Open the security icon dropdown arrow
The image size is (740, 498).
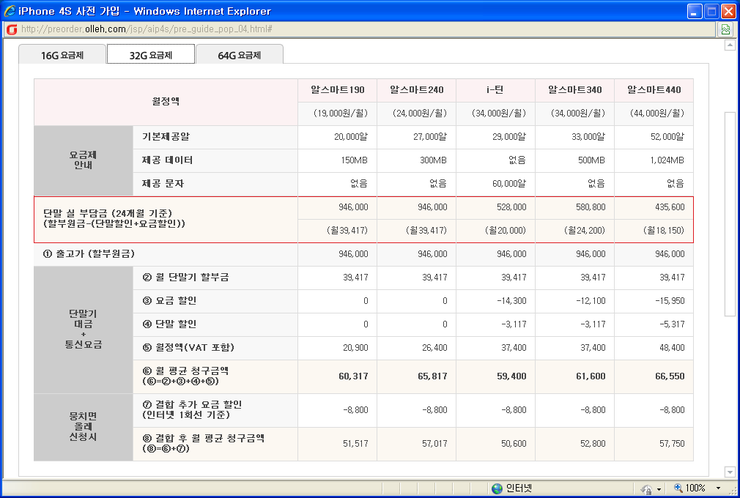[x=660, y=488]
